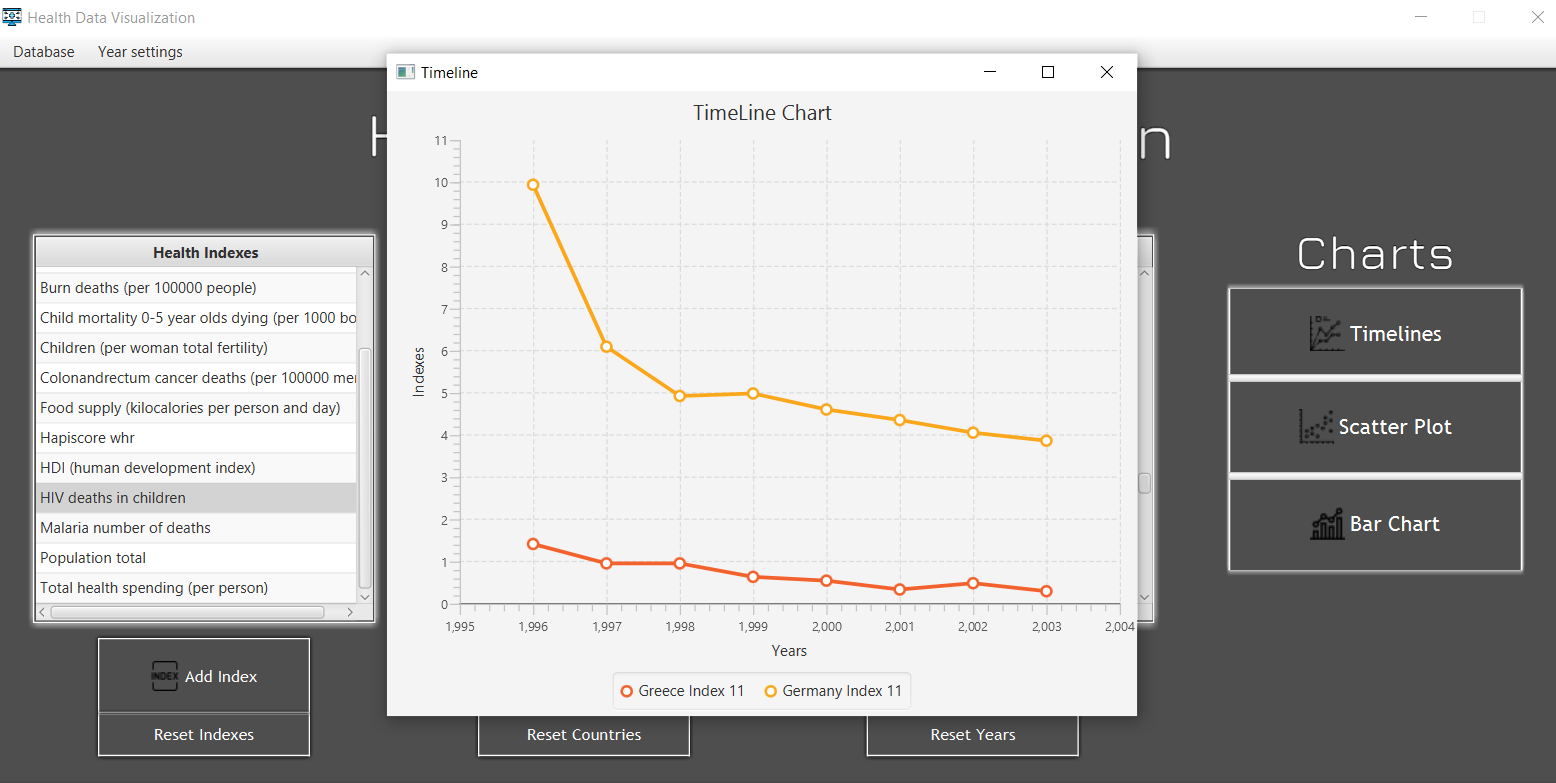Click the Reset Indexes button

(x=203, y=734)
